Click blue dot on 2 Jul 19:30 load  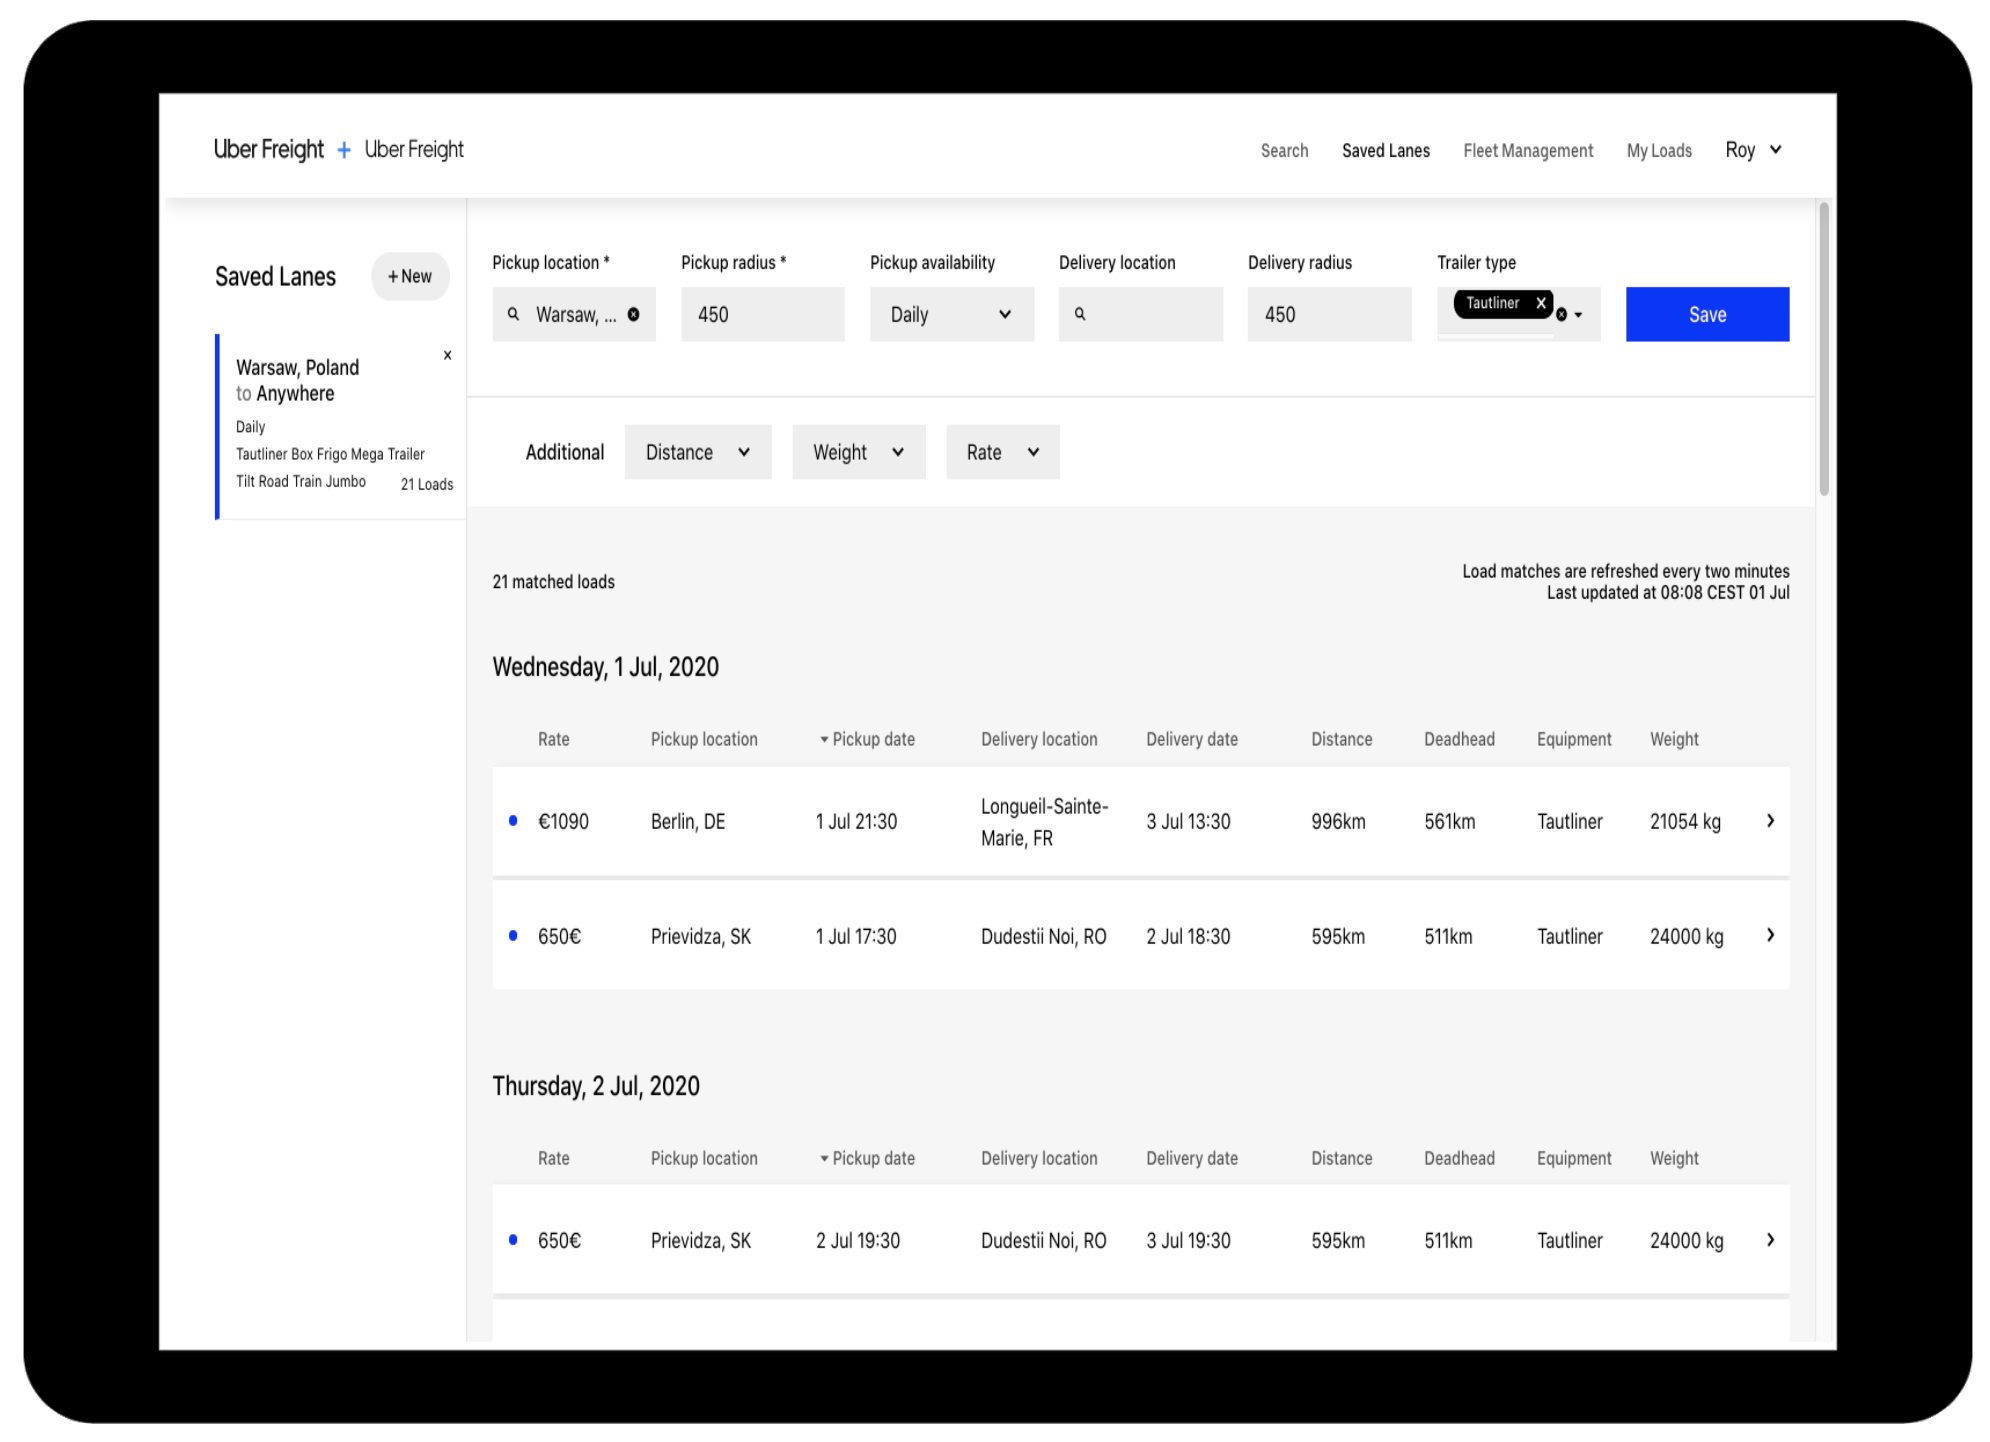coord(513,1240)
